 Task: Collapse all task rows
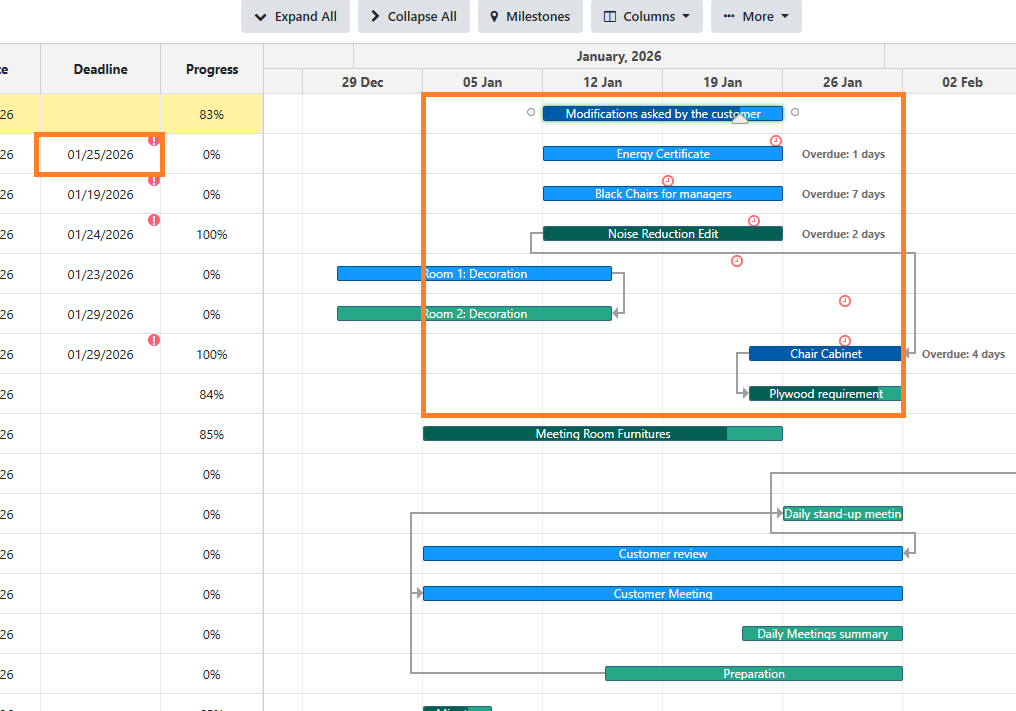(x=413, y=17)
